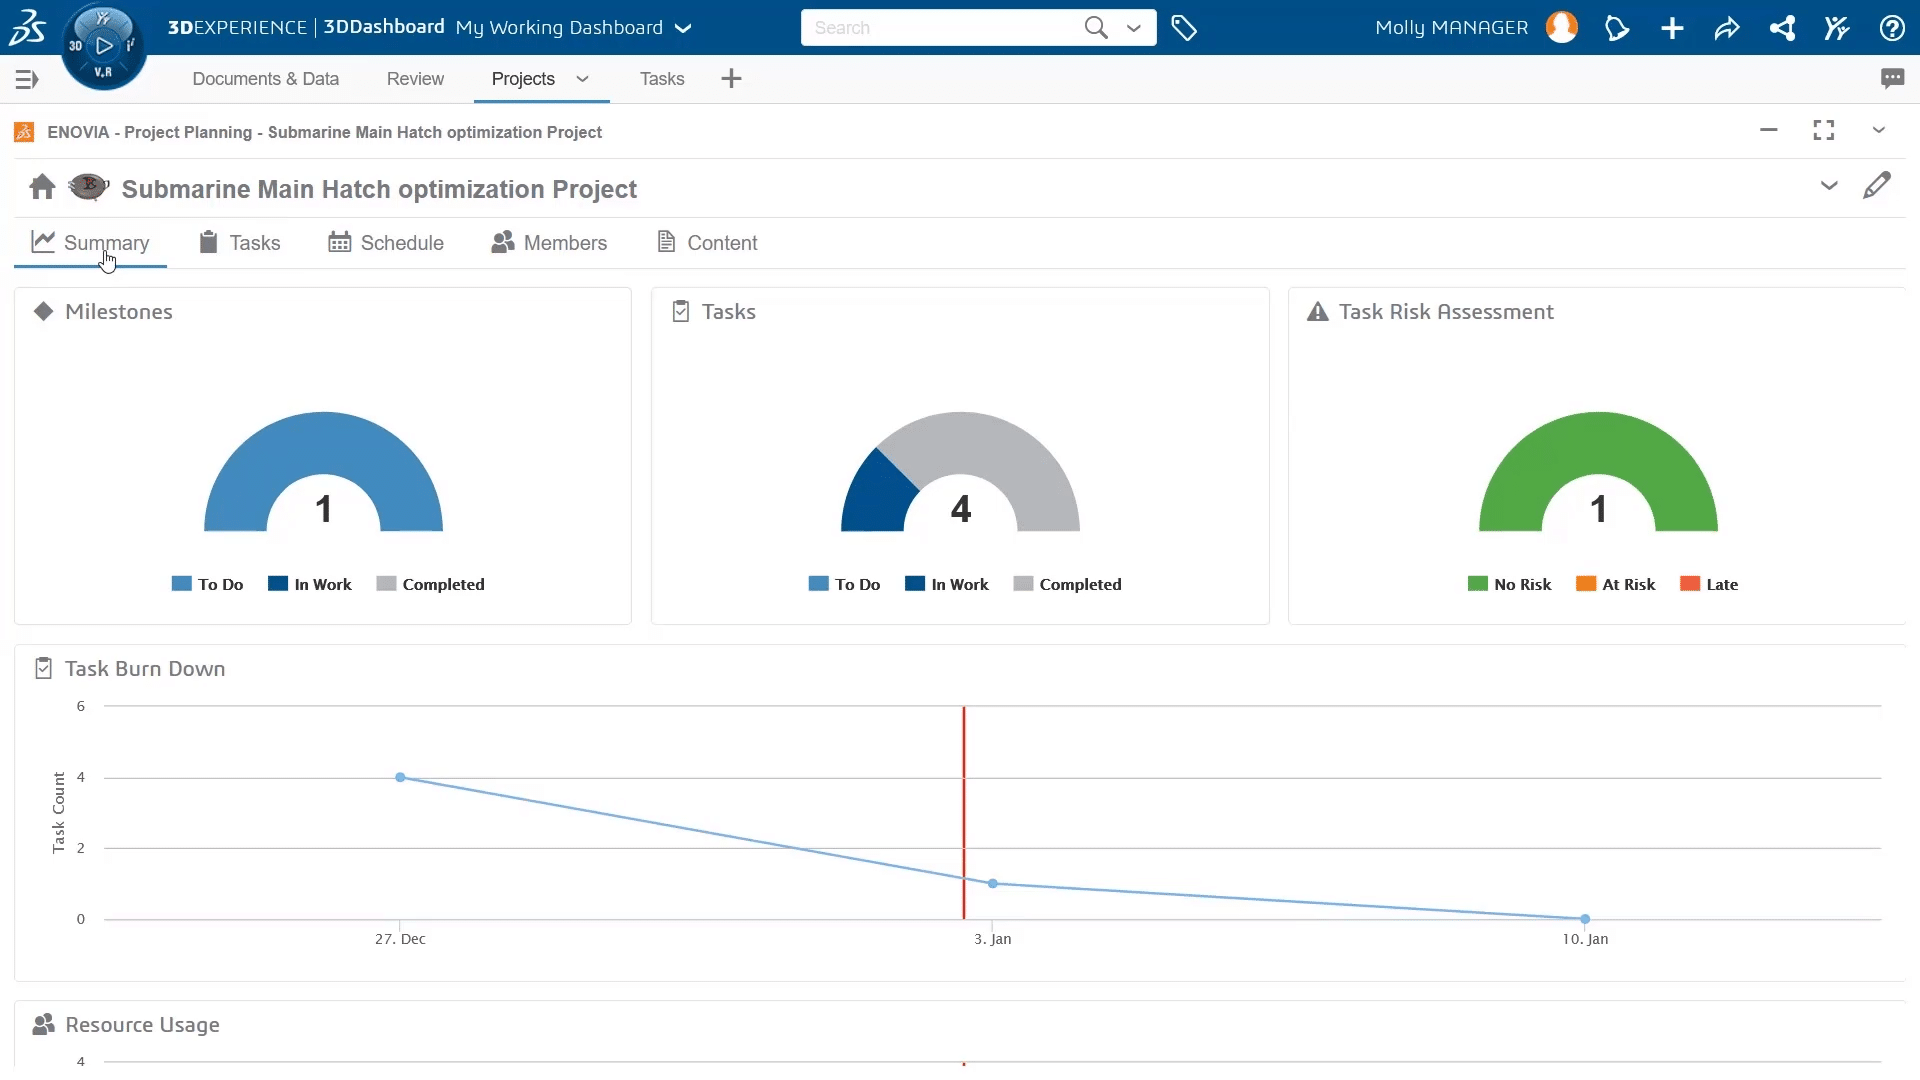
Task: Select the 3. Jan burn down point
Action: coord(992,883)
